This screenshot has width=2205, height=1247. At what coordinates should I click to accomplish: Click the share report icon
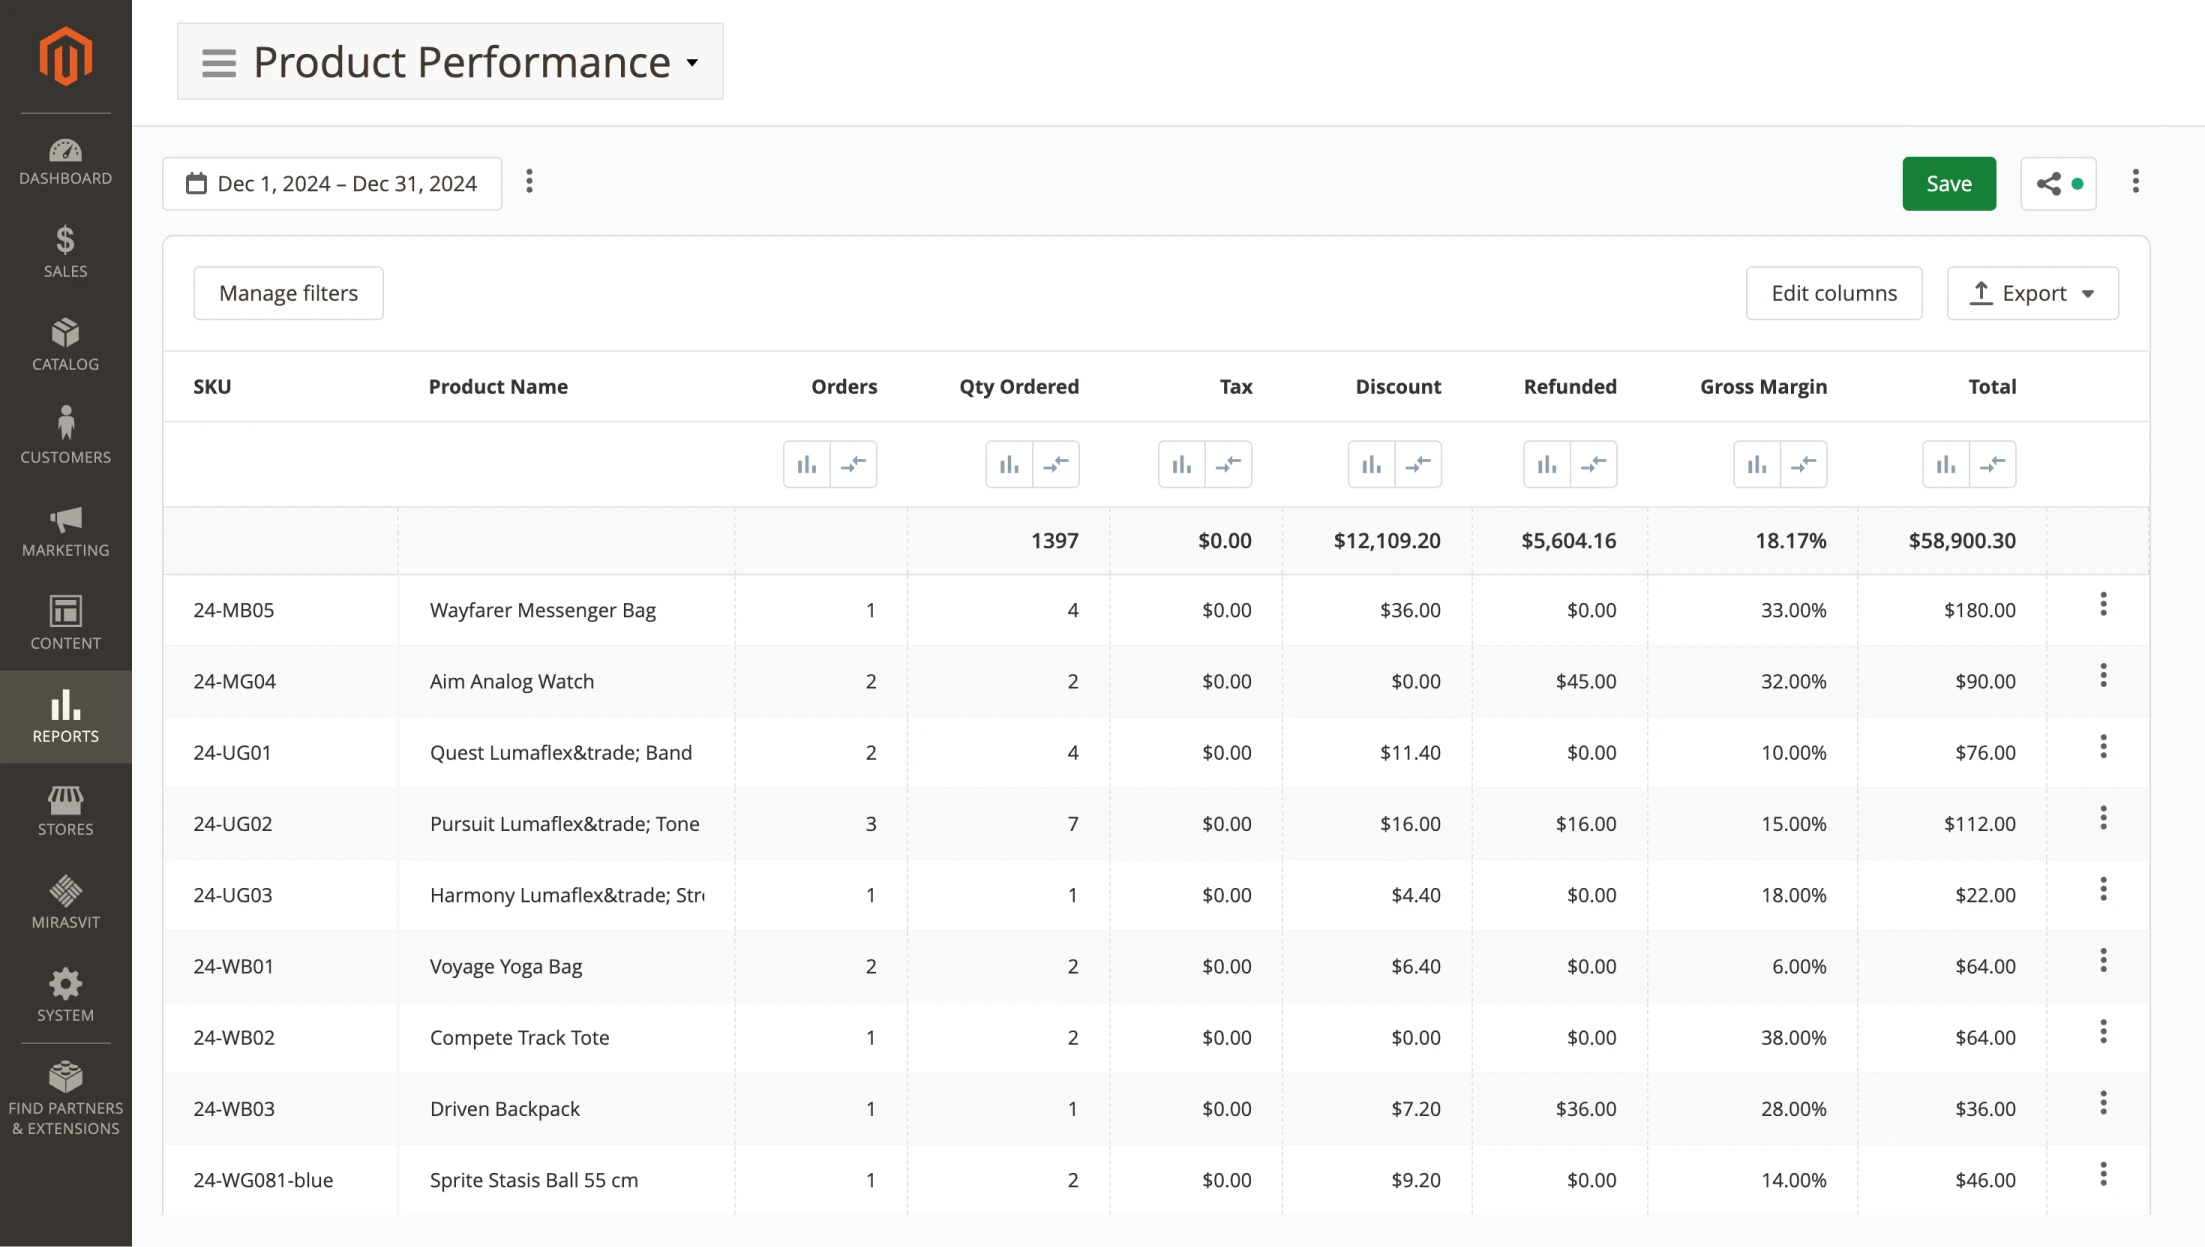tap(2049, 183)
